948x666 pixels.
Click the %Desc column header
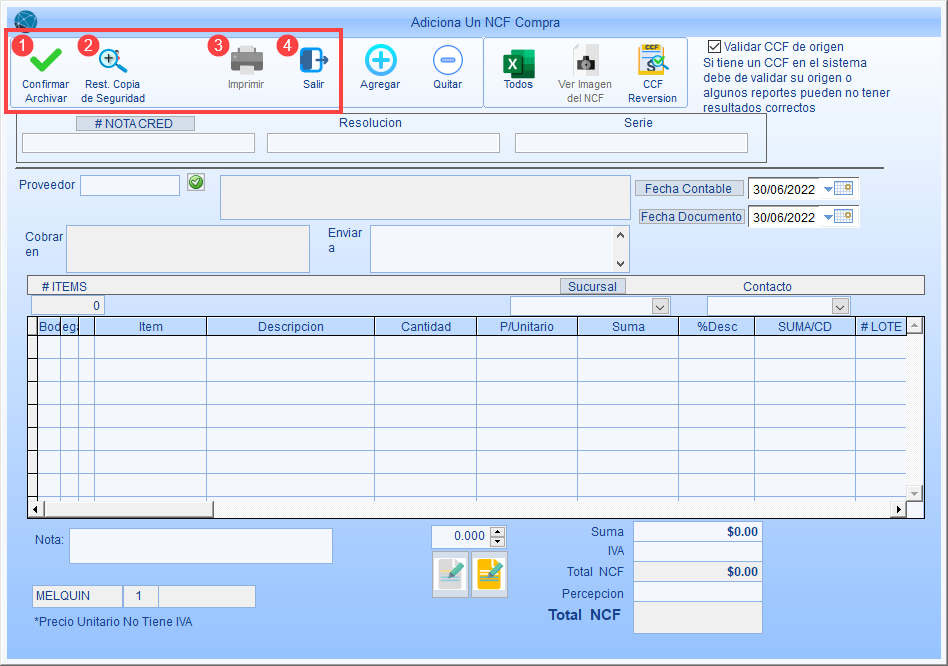click(x=717, y=326)
